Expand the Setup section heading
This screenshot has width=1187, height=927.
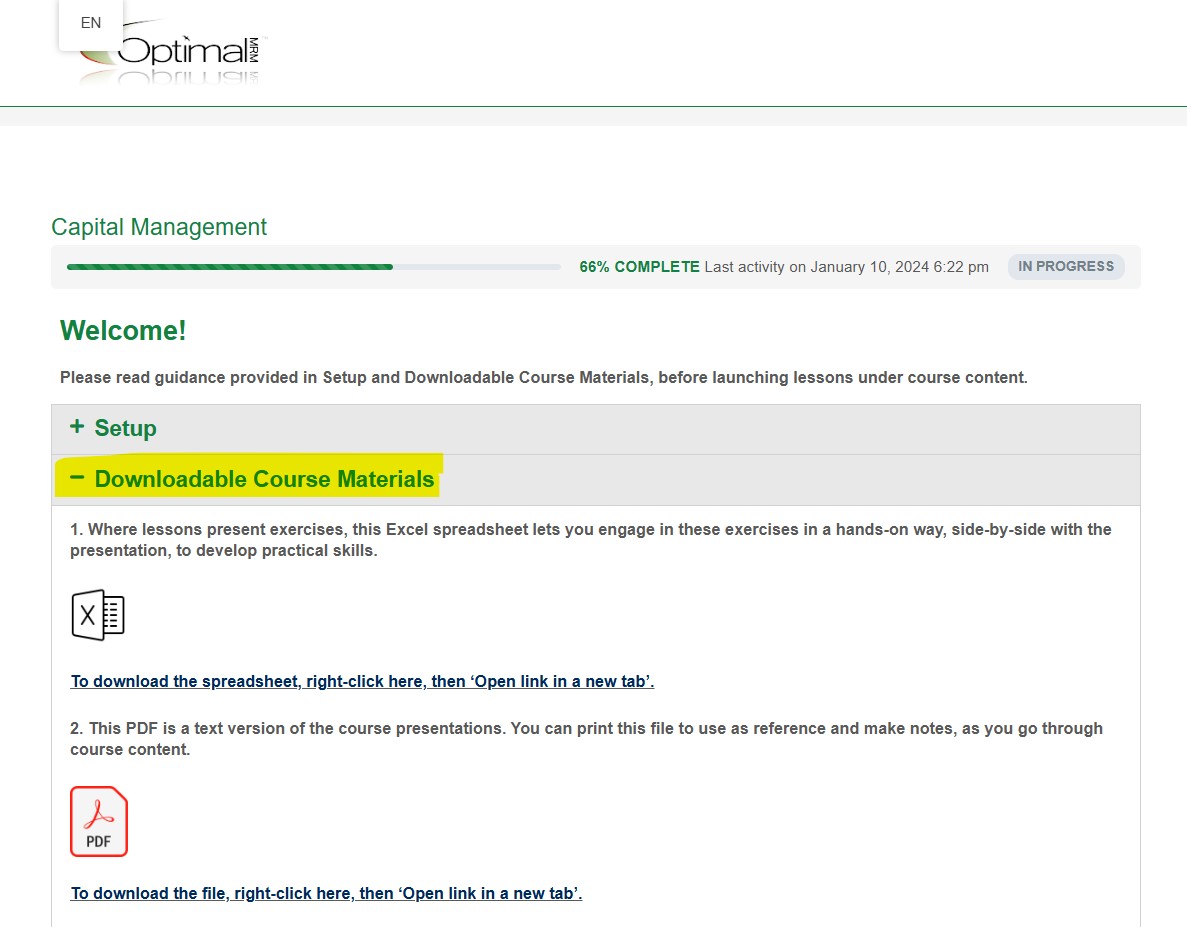[125, 428]
